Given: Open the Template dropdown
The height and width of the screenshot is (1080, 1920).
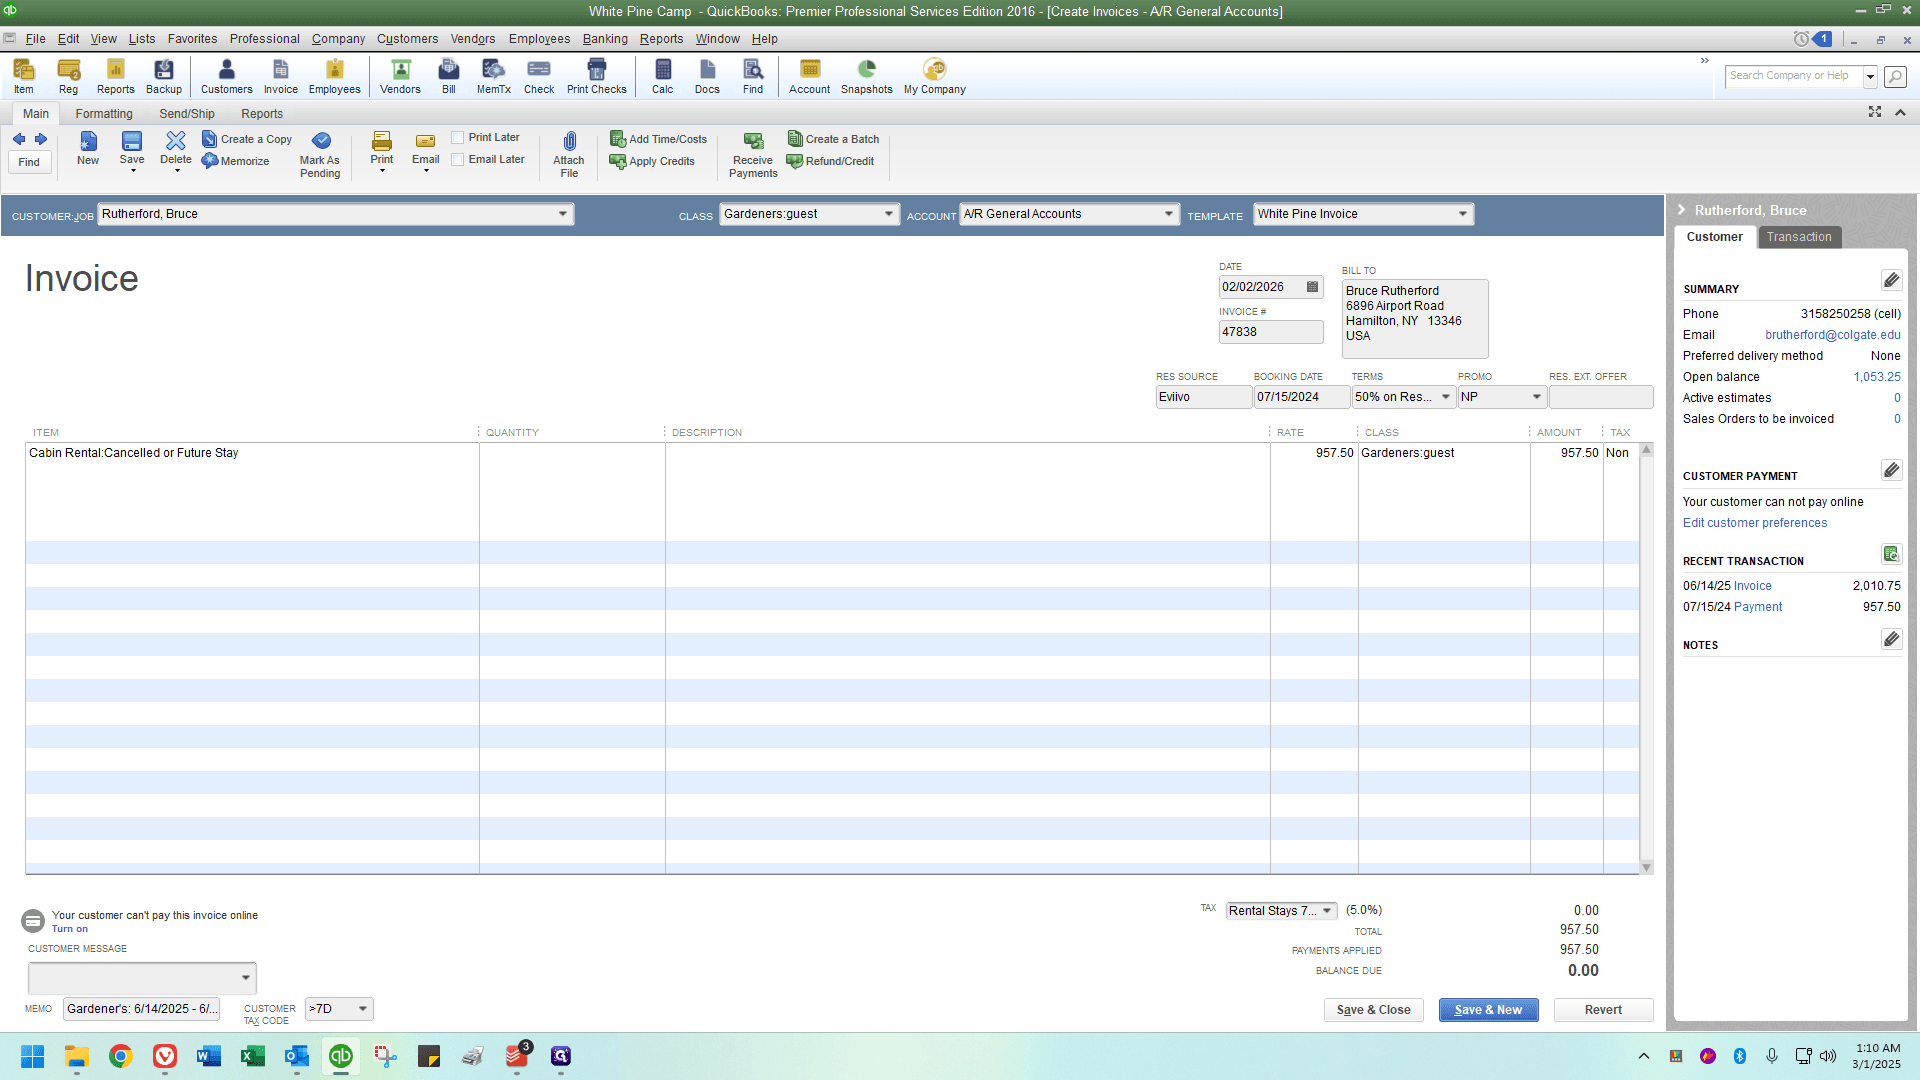Looking at the screenshot, I should 1463,214.
